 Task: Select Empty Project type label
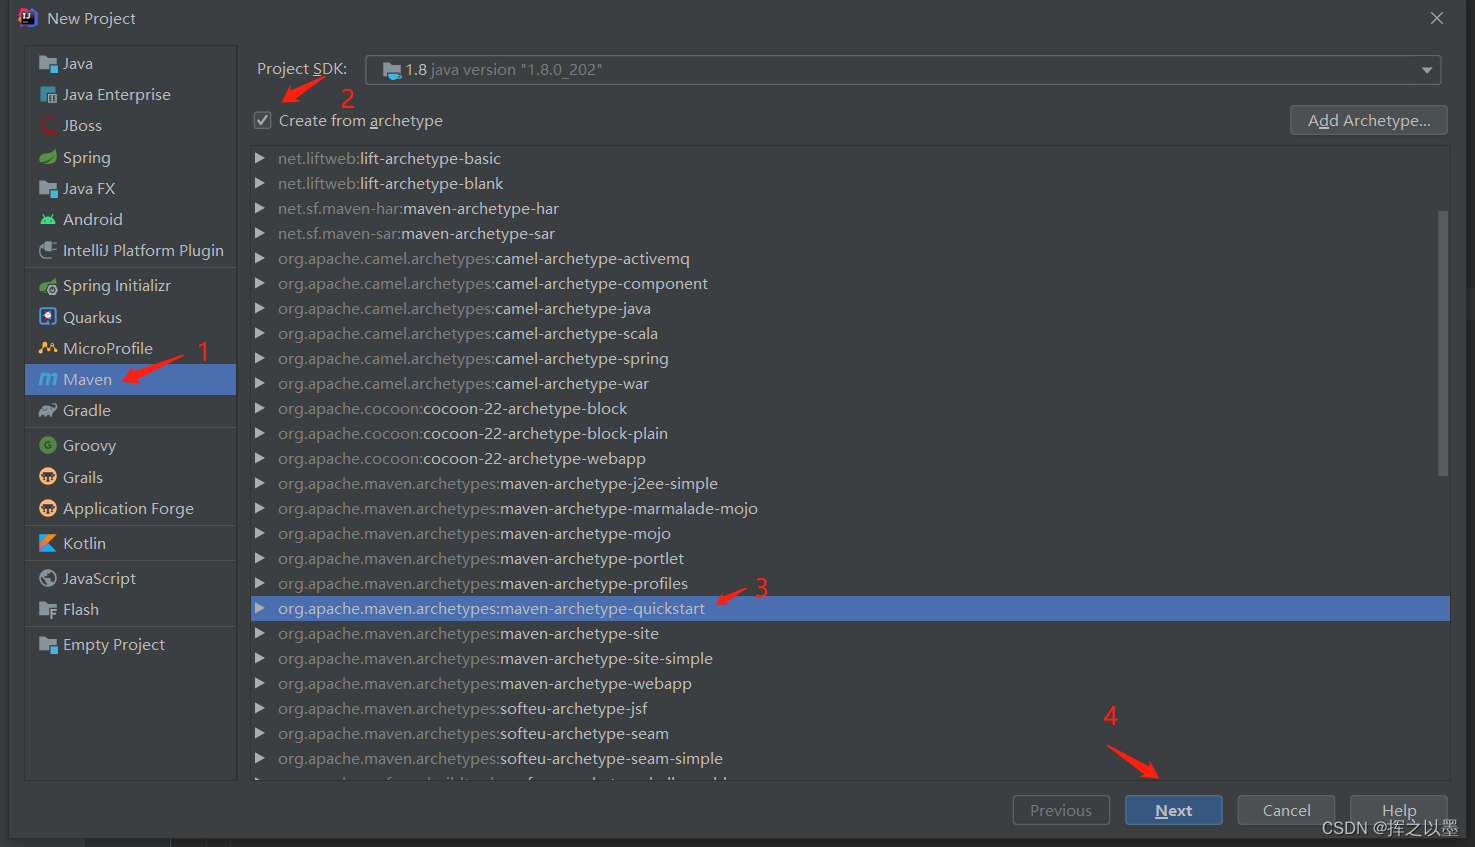click(x=114, y=645)
